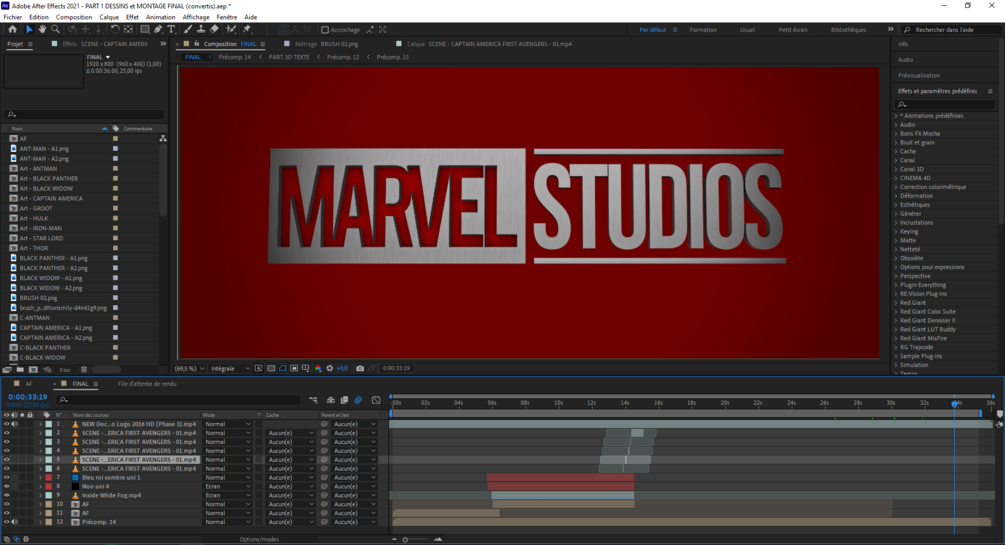Screen dimensions: 1005x545
Task: Select the Eraser tool
Action: tap(214, 29)
